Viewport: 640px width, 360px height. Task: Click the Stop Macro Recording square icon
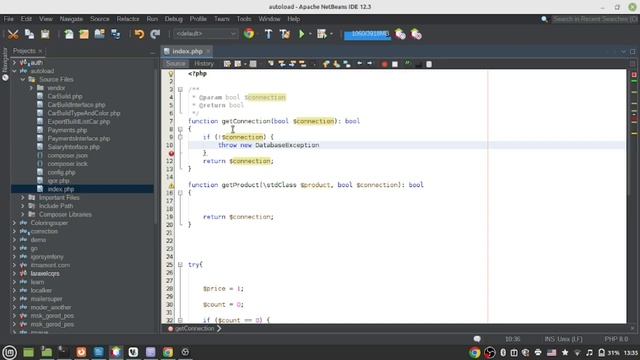pos(395,64)
